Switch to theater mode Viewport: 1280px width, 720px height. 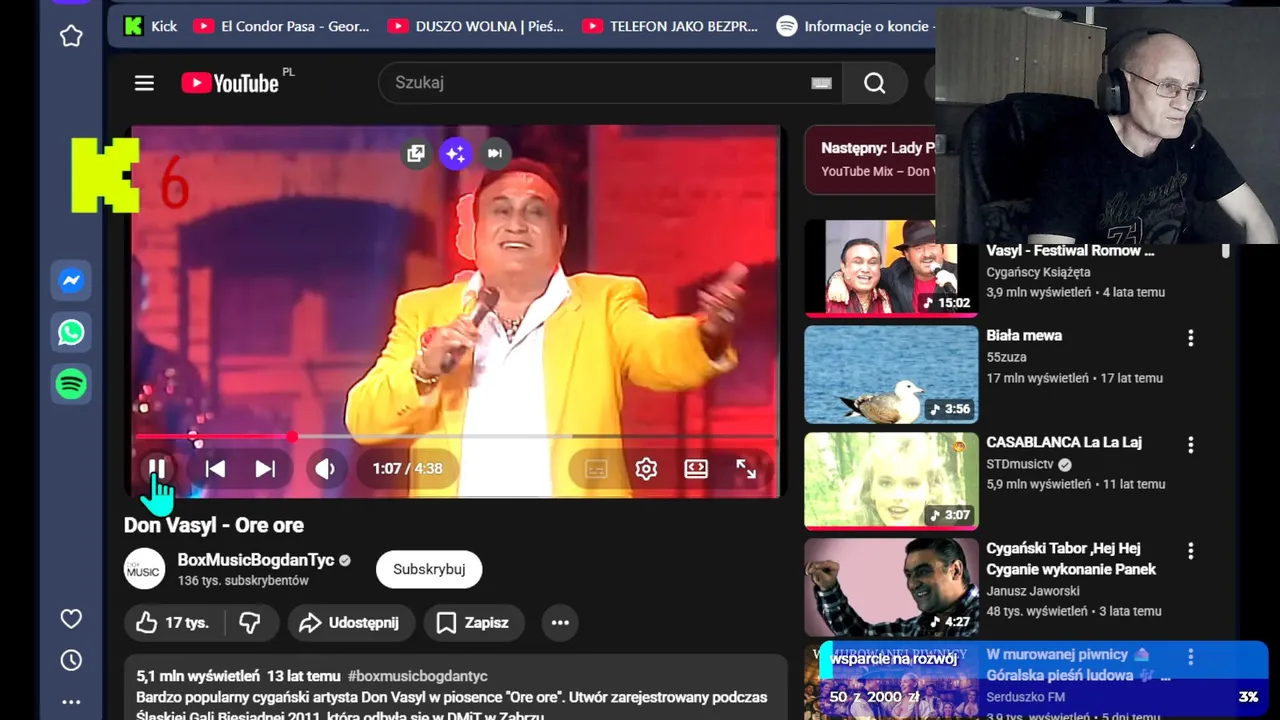[696, 468]
